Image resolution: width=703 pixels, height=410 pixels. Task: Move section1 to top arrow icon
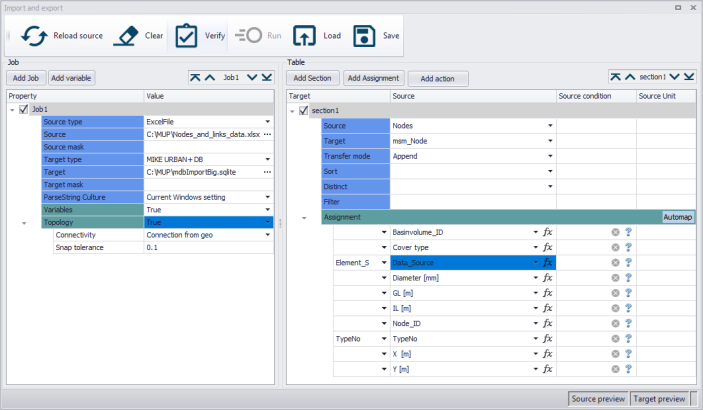(x=616, y=77)
